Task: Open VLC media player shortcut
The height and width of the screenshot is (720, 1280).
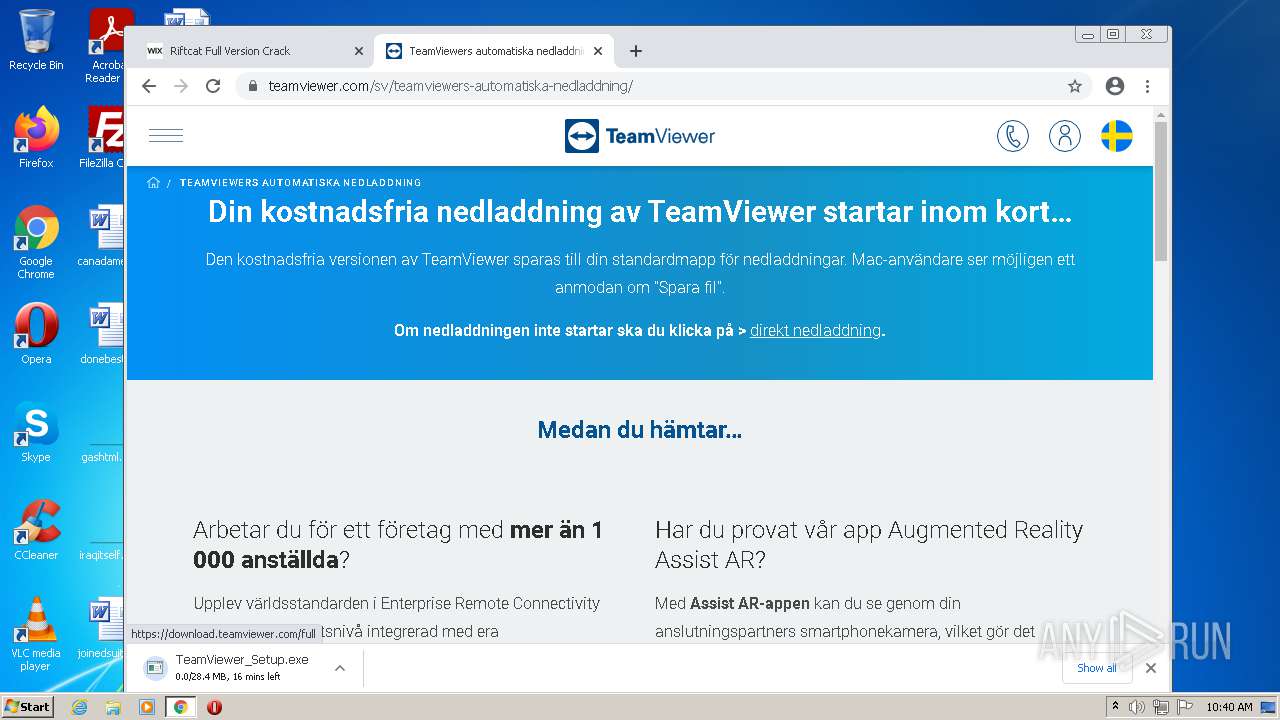Action: click(x=36, y=634)
